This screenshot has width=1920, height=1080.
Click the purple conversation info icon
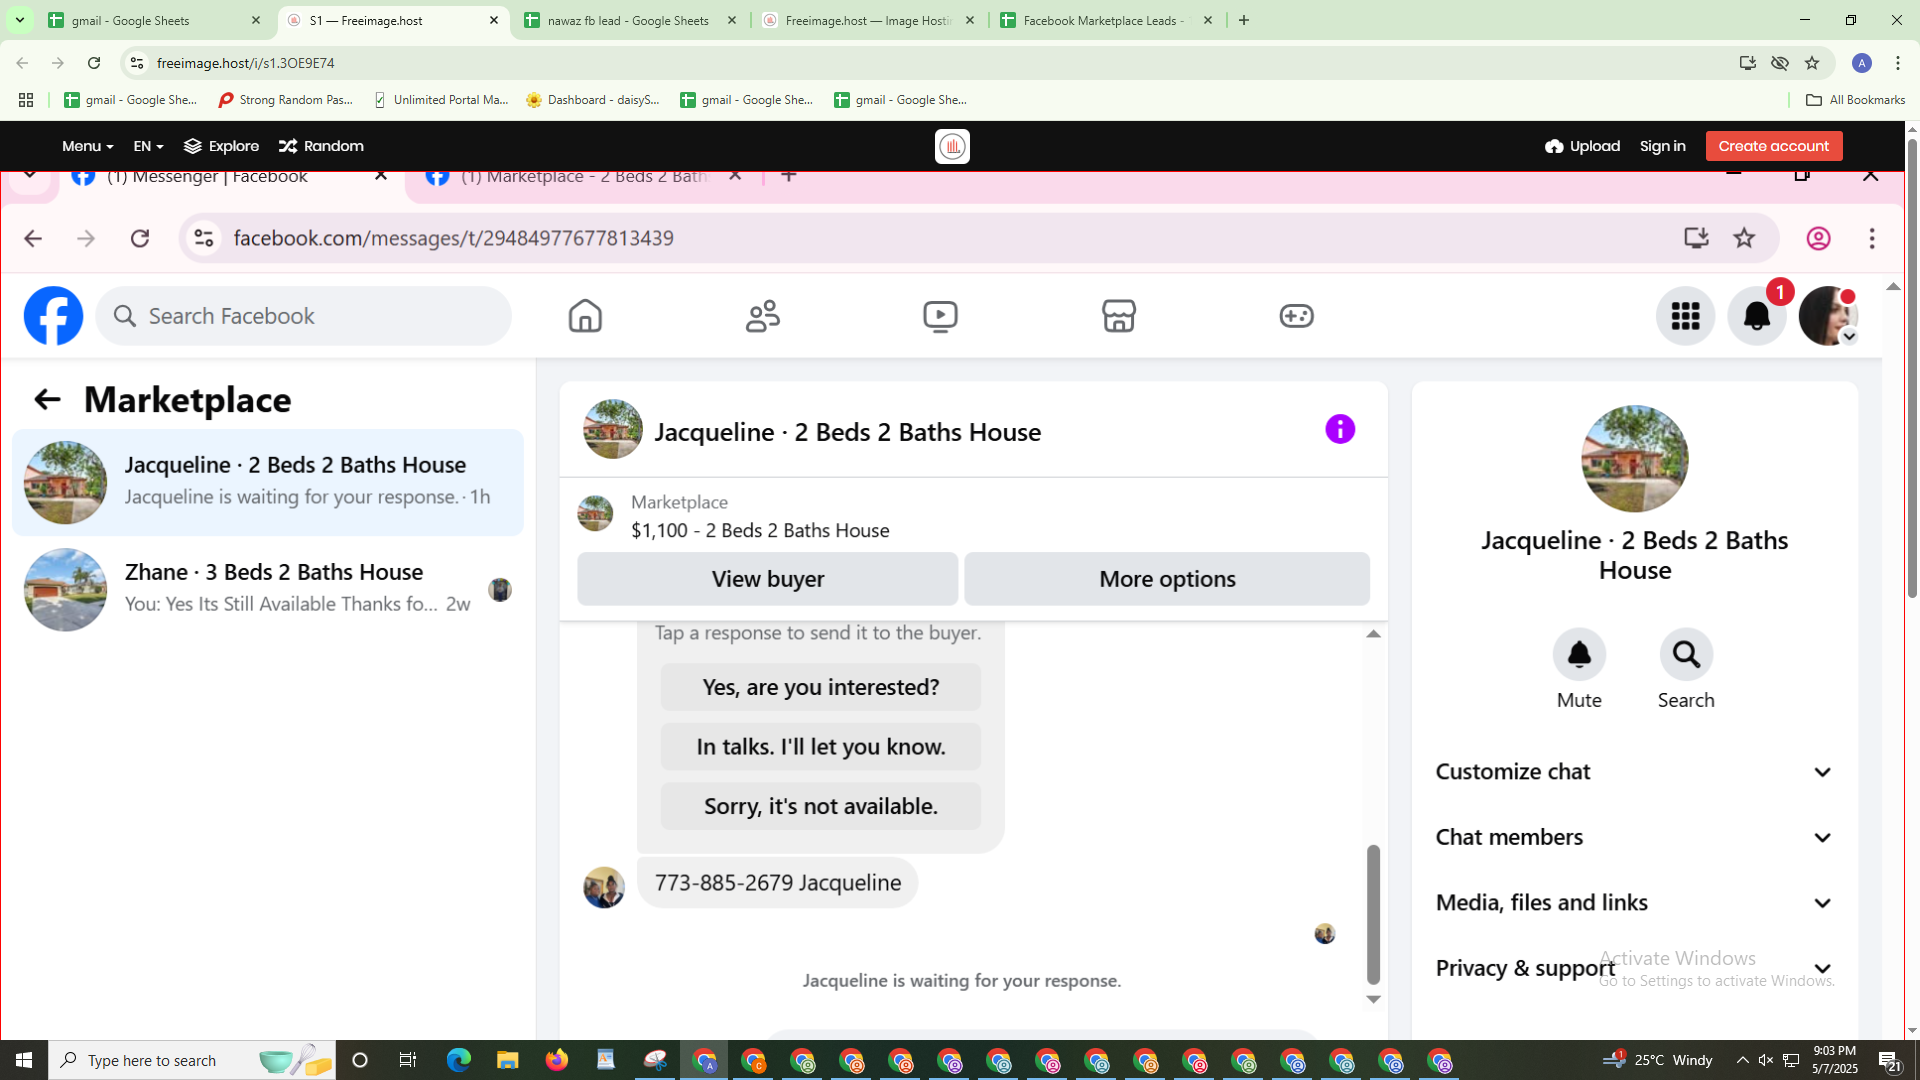tap(1340, 430)
